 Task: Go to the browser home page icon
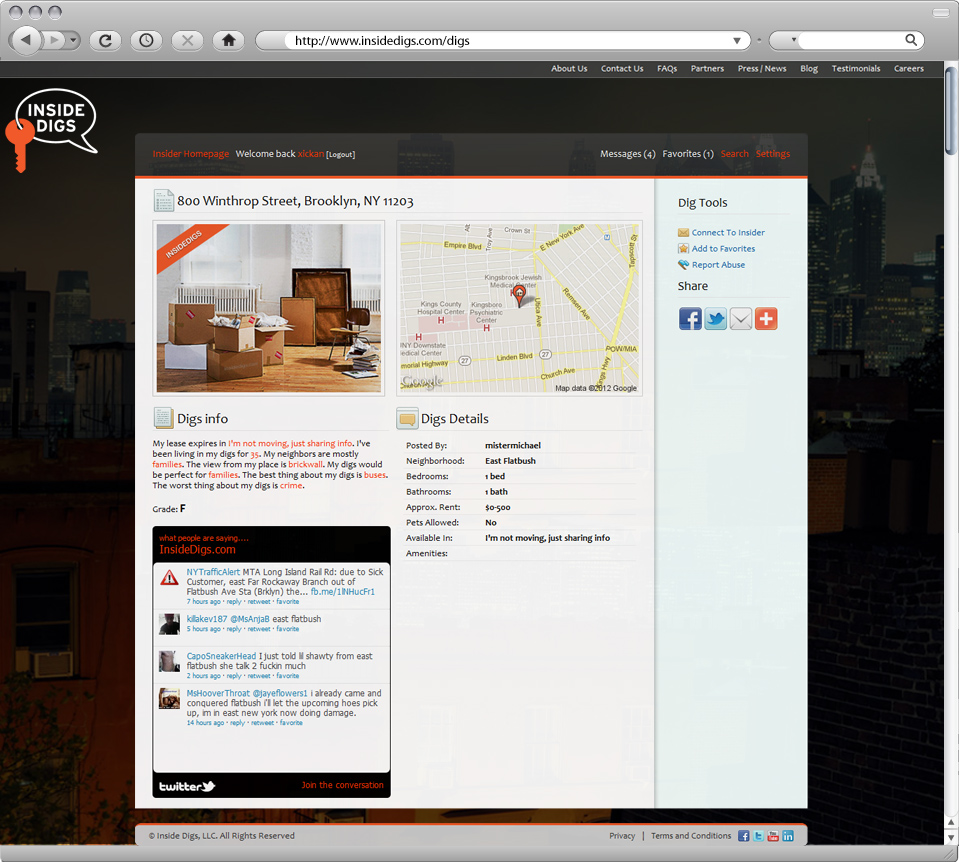point(229,40)
